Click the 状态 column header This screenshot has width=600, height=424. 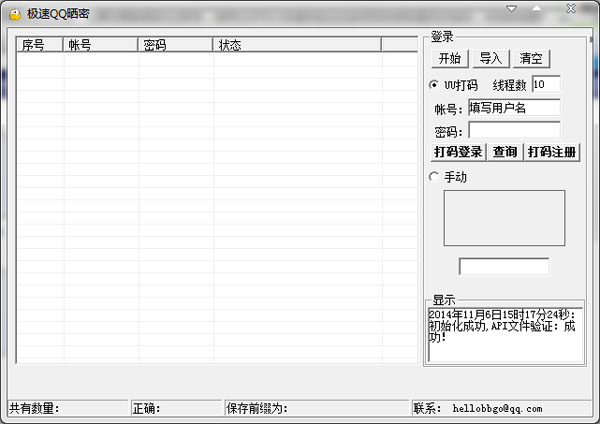click(296, 45)
